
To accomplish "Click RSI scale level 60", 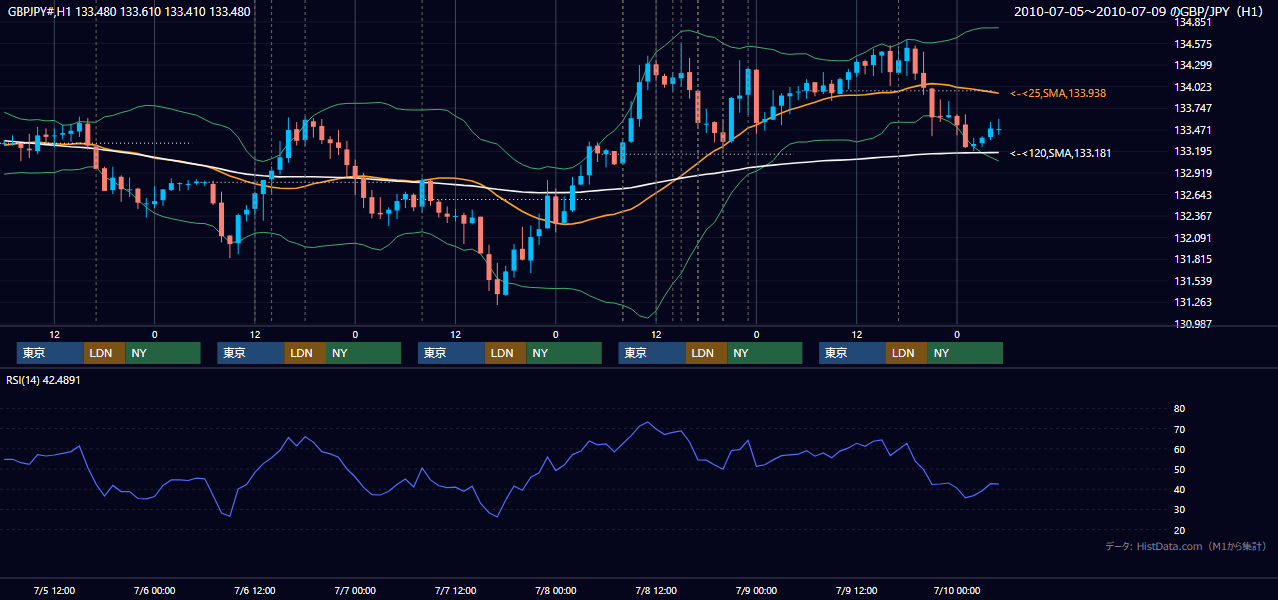I will click(x=1180, y=449).
